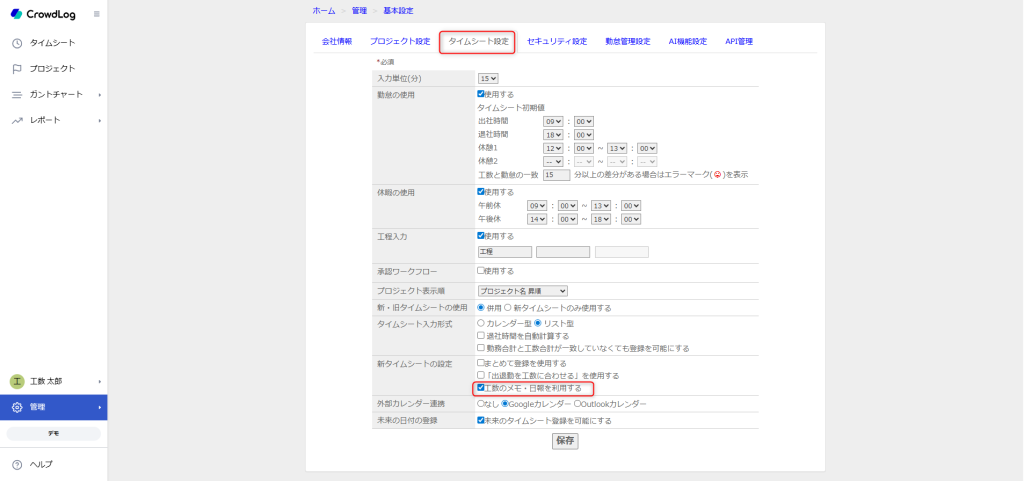
Task: Click the CrowdLog logo icon
Action: point(16,14)
